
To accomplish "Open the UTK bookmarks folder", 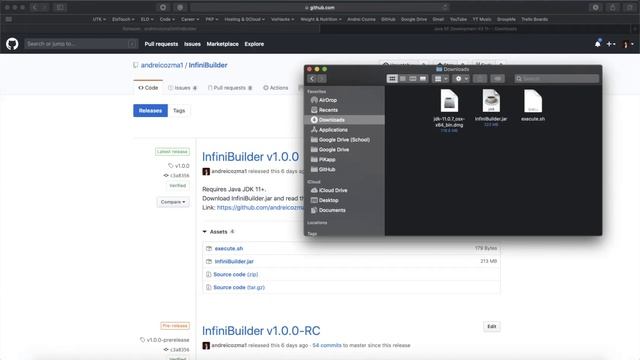I will tap(99, 19).
